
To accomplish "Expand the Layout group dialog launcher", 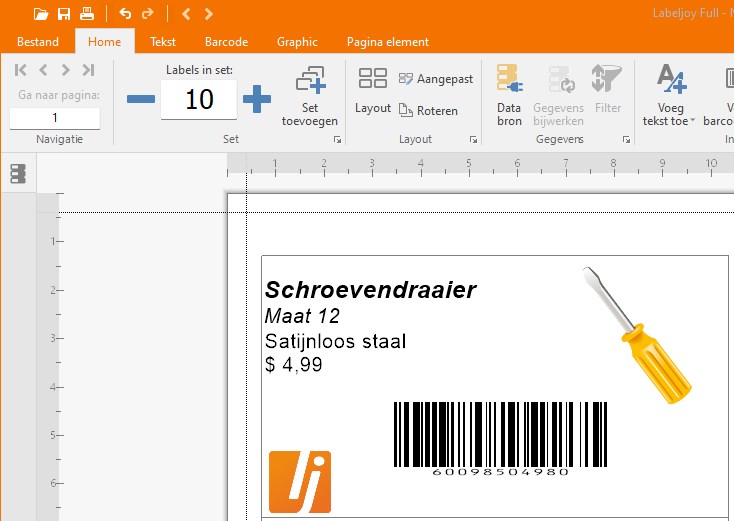I will point(473,139).
